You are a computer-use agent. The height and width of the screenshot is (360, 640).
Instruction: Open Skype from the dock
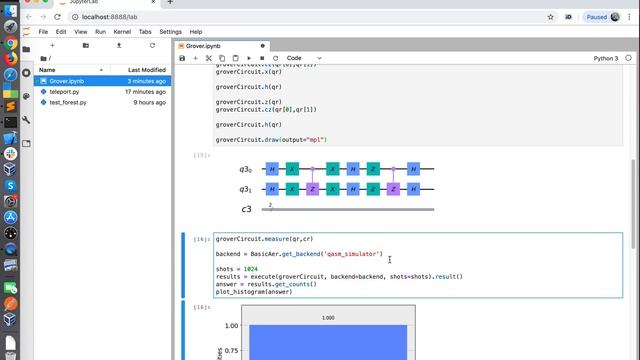11,186
